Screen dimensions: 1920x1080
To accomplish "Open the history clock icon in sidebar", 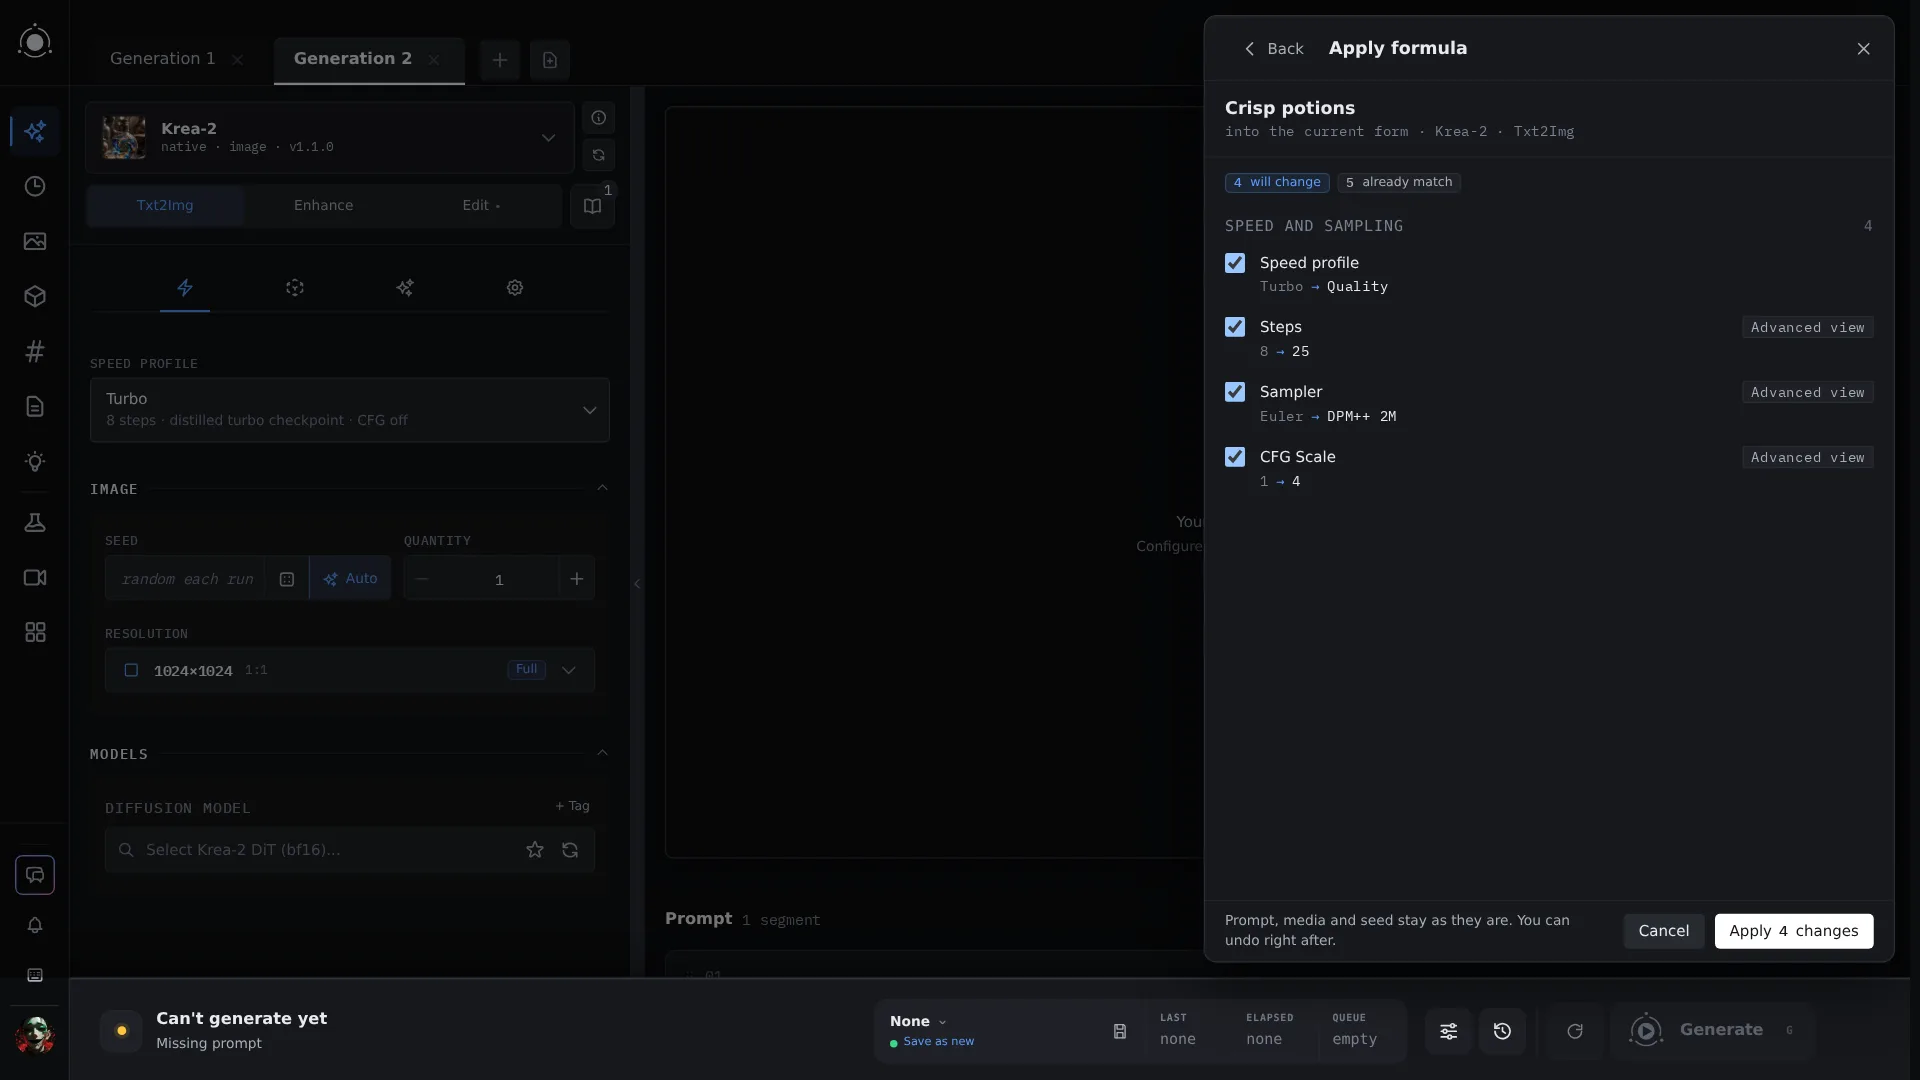I will point(35,187).
